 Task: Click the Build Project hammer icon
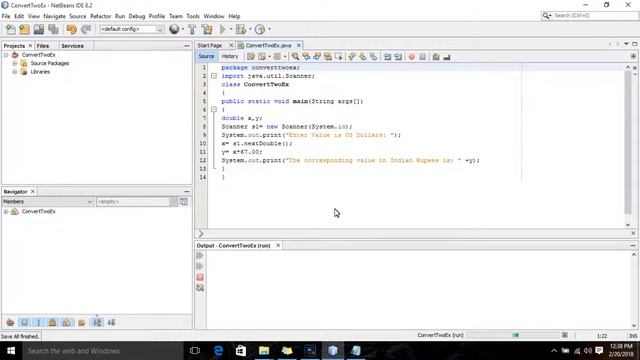pyautogui.click(x=192, y=29)
